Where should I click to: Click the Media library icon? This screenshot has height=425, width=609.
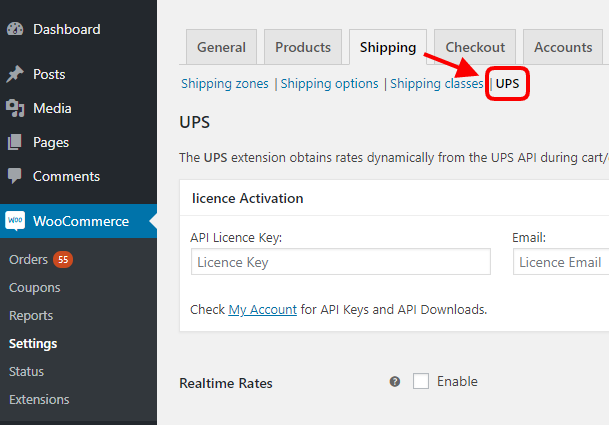coord(15,108)
